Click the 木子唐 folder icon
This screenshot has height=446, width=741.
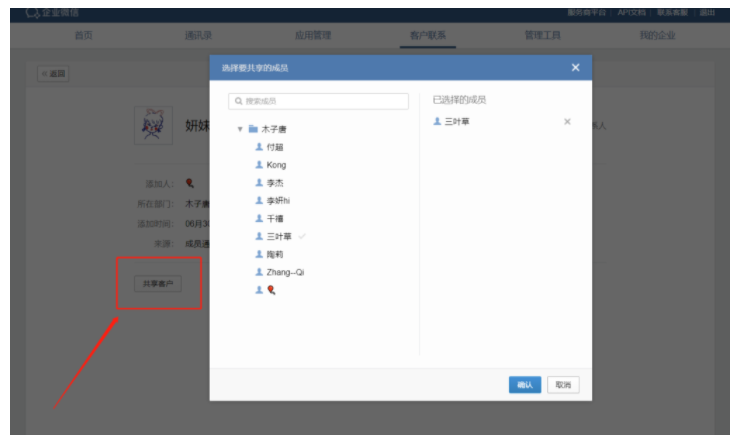(x=253, y=129)
